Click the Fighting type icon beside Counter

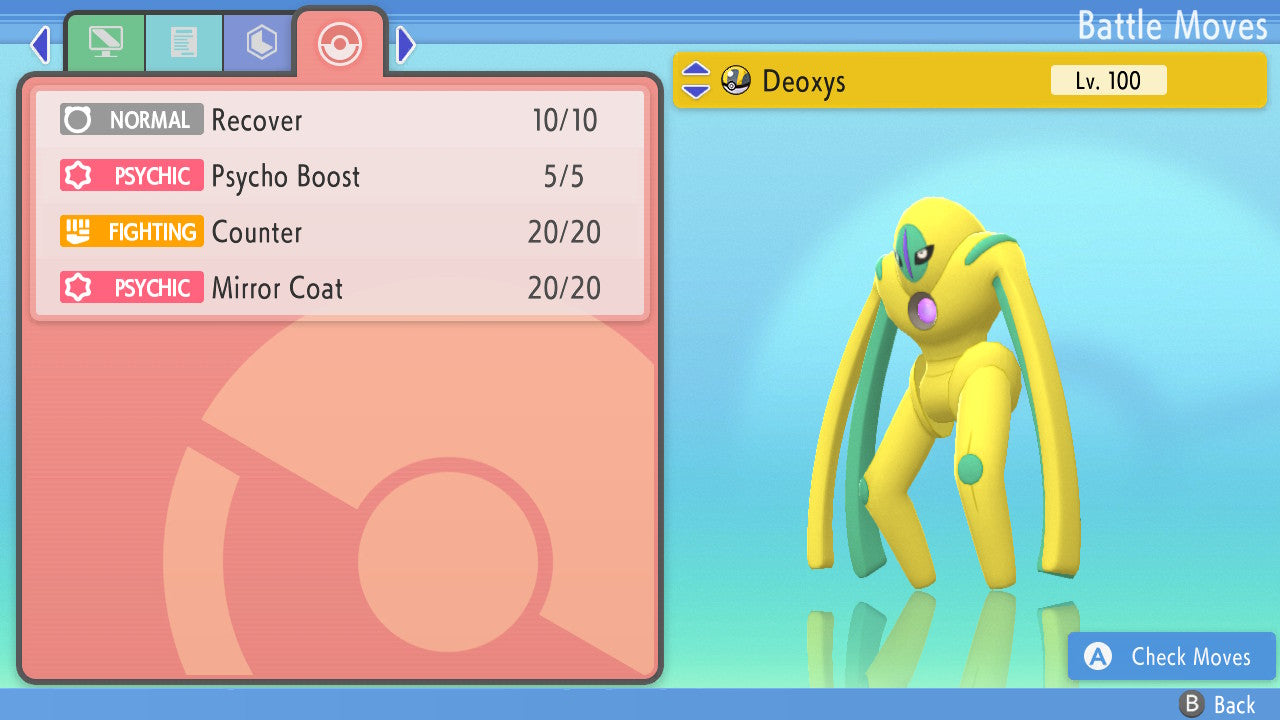point(131,231)
